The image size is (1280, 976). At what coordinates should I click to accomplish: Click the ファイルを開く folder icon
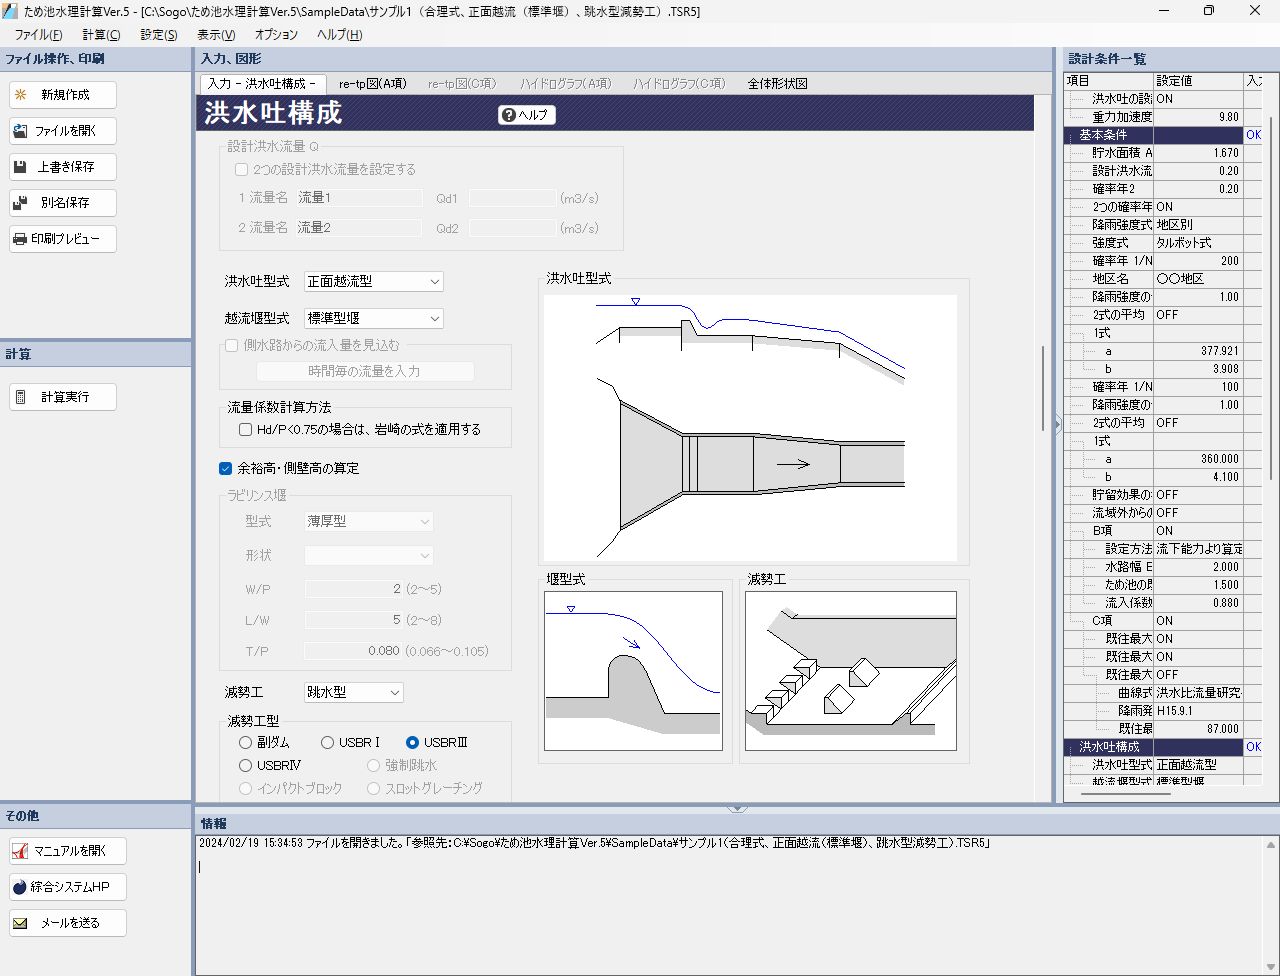click(x=20, y=131)
